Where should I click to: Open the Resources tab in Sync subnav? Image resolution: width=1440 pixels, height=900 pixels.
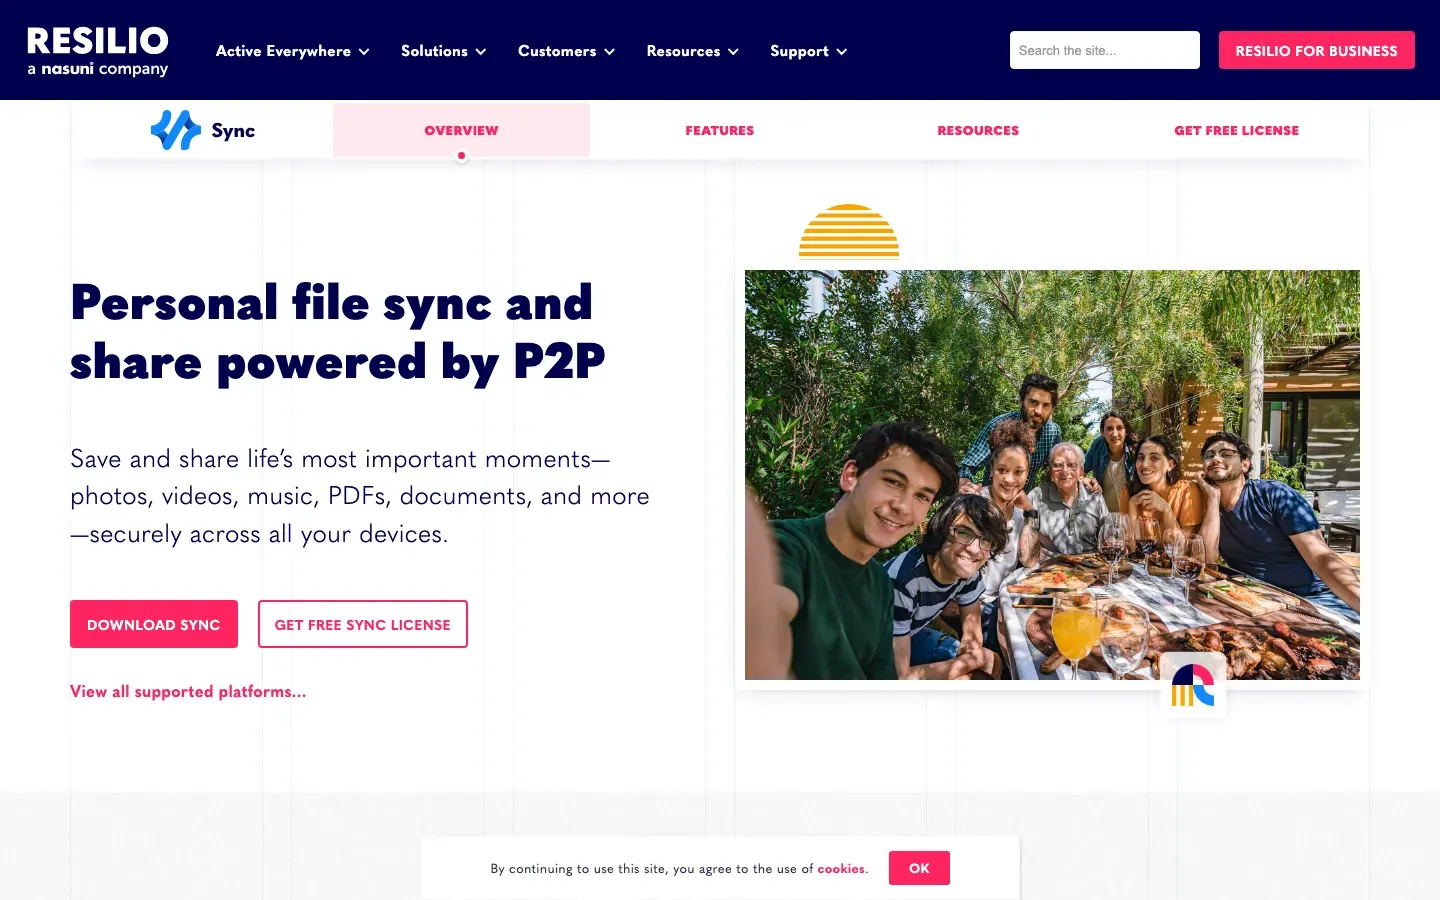(978, 130)
